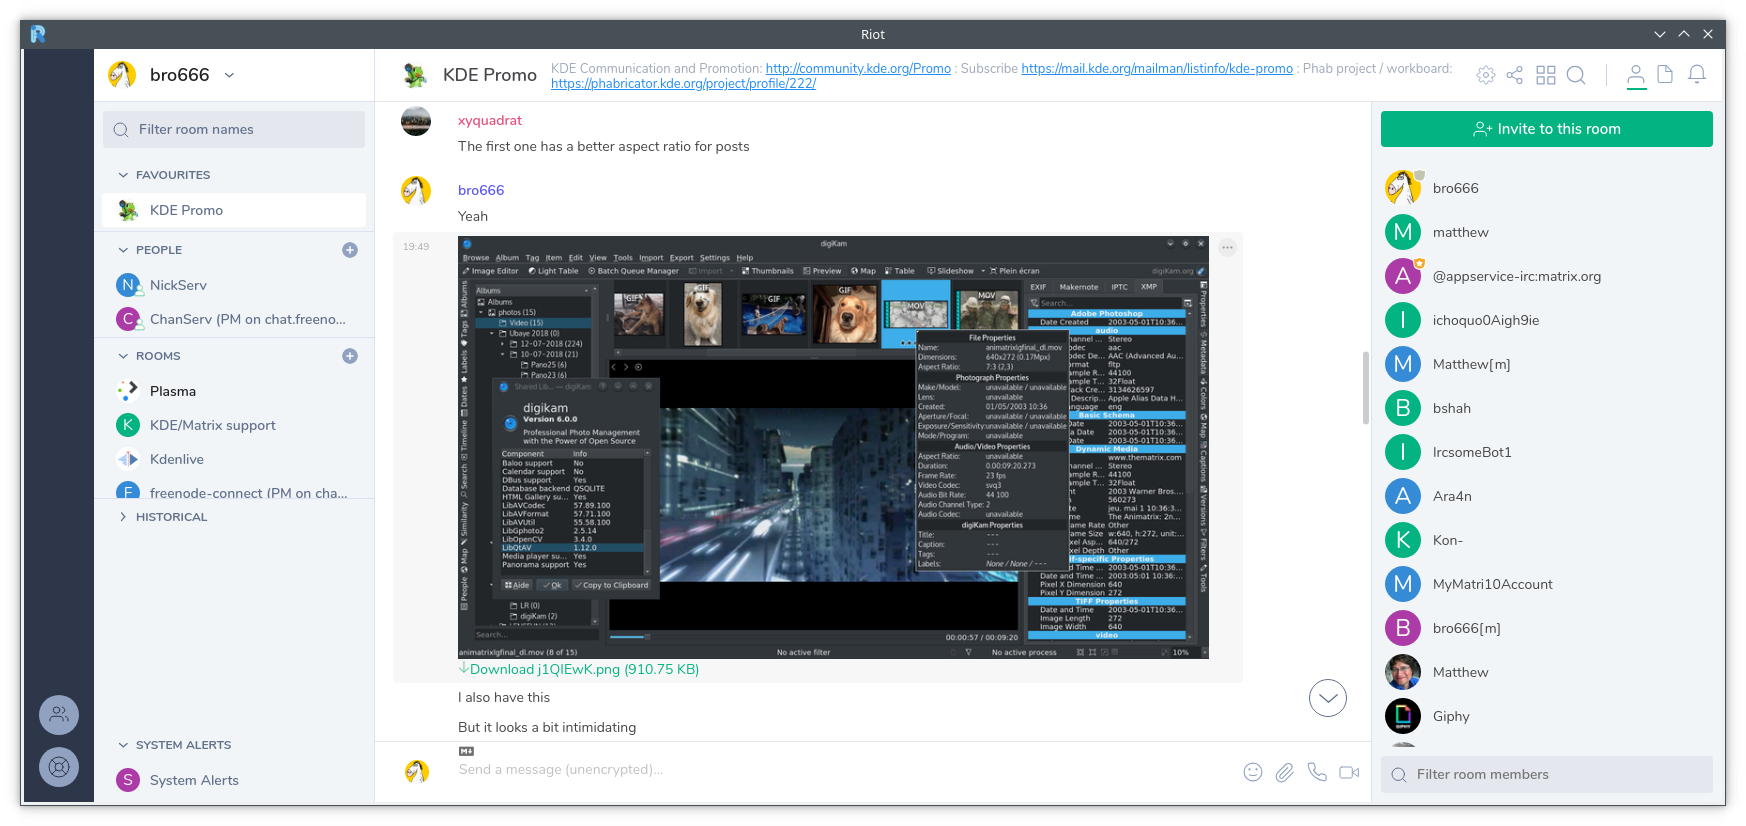1746x826 pixels.
Task: Select member IrcsomeBot1
Action: click(1546, 452)
